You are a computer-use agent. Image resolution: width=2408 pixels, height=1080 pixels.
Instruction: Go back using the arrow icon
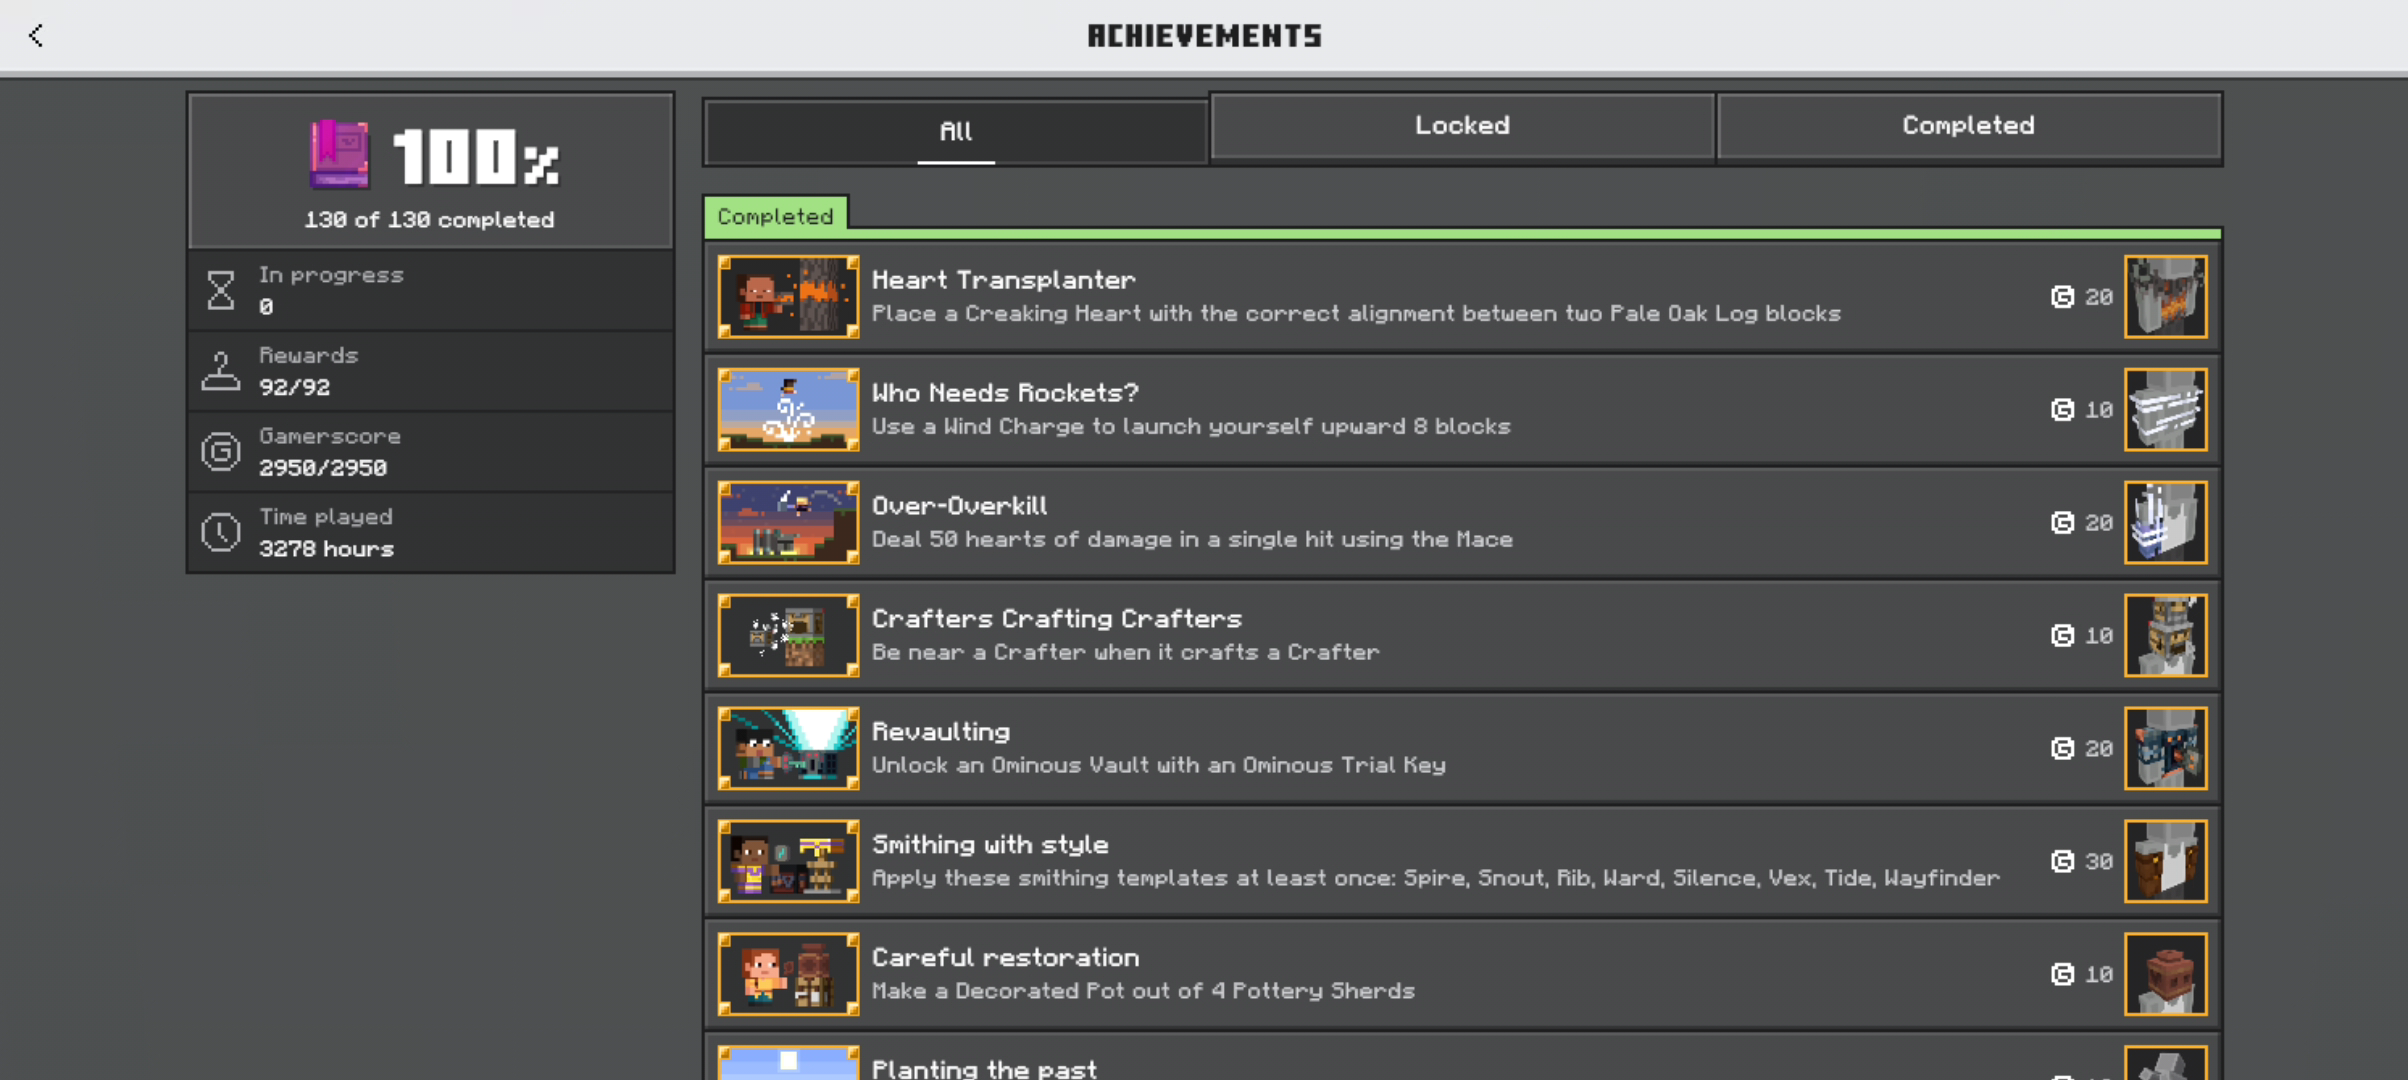coord(36,36)
